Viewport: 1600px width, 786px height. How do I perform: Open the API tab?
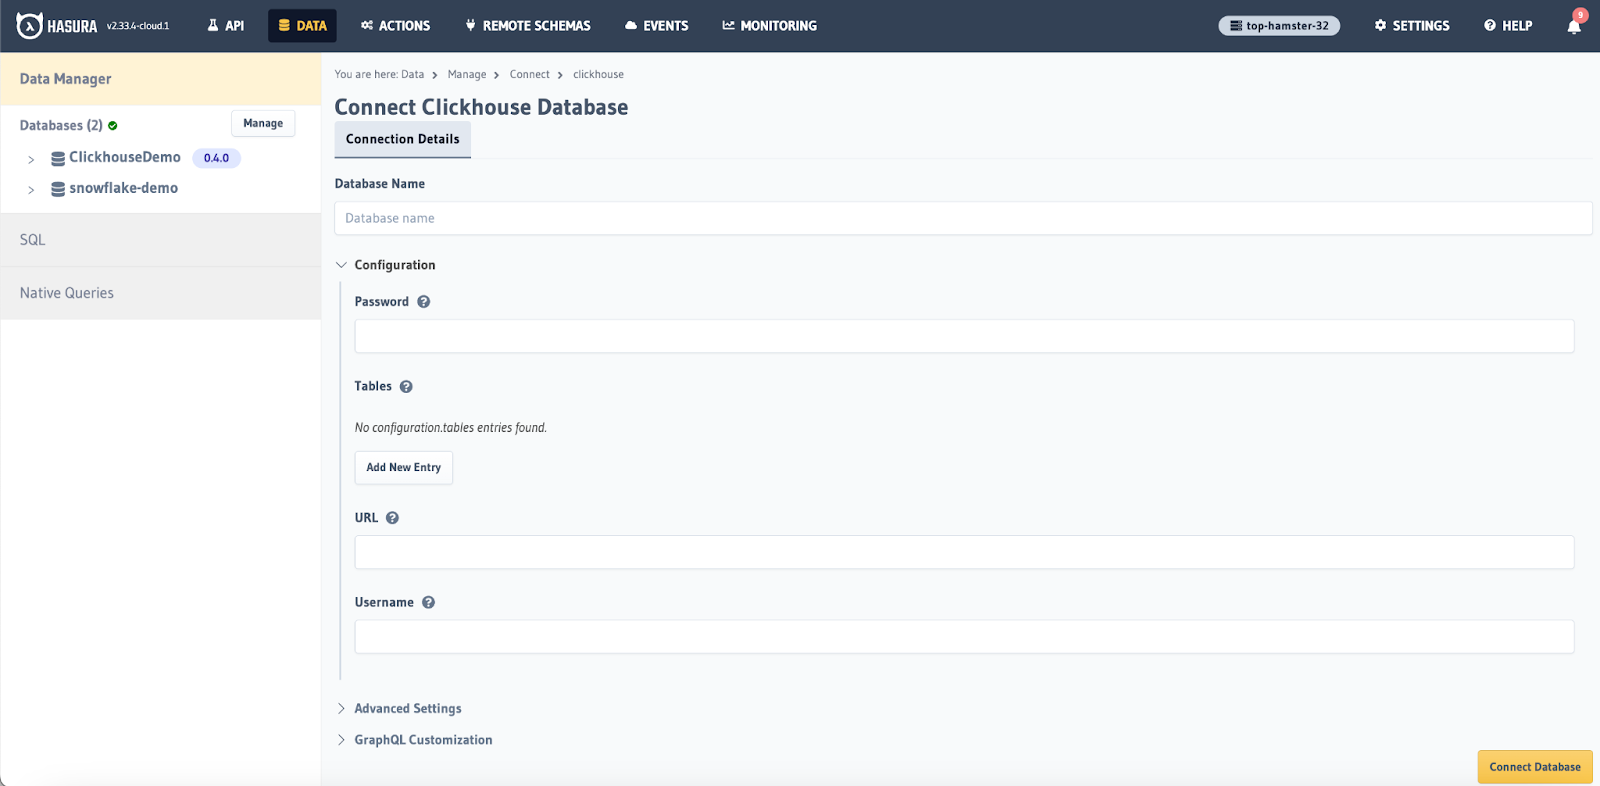(x=226, y=26)
